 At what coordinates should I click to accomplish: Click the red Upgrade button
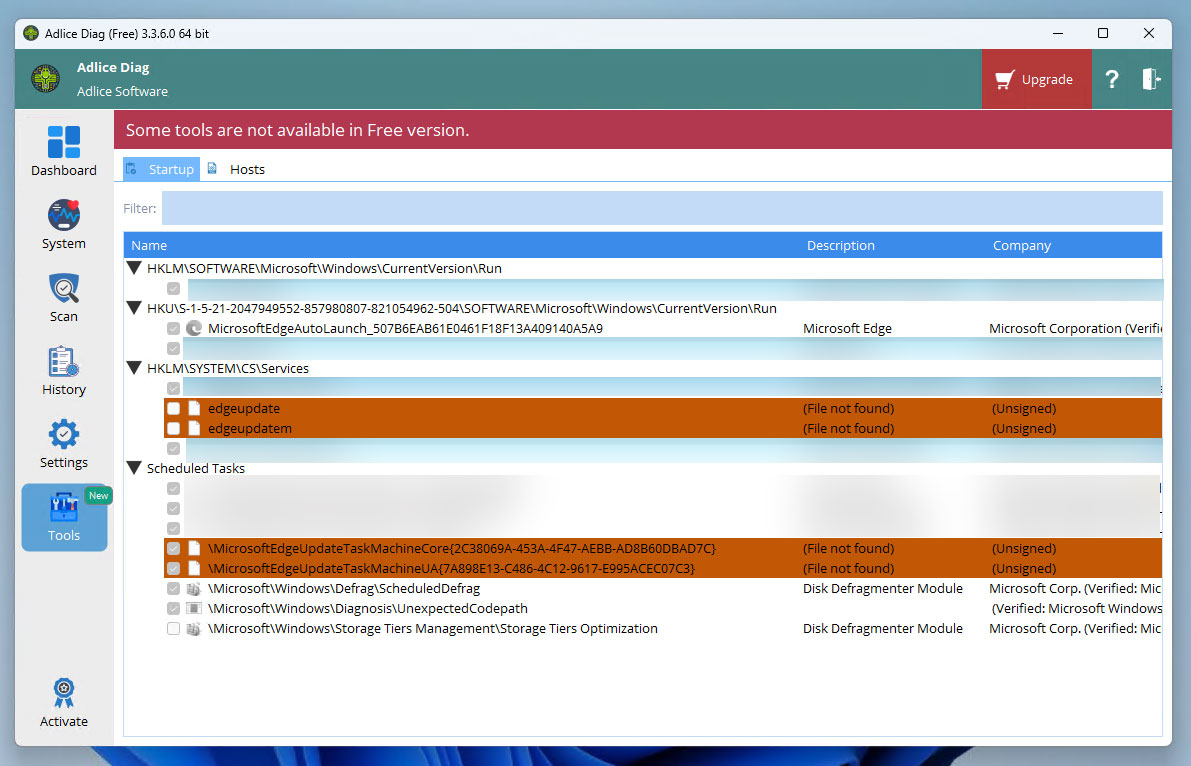1035,80
